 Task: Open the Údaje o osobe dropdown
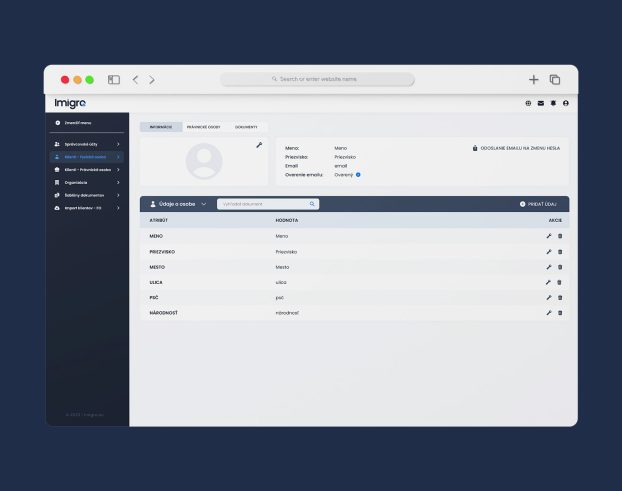pos(178,204)
